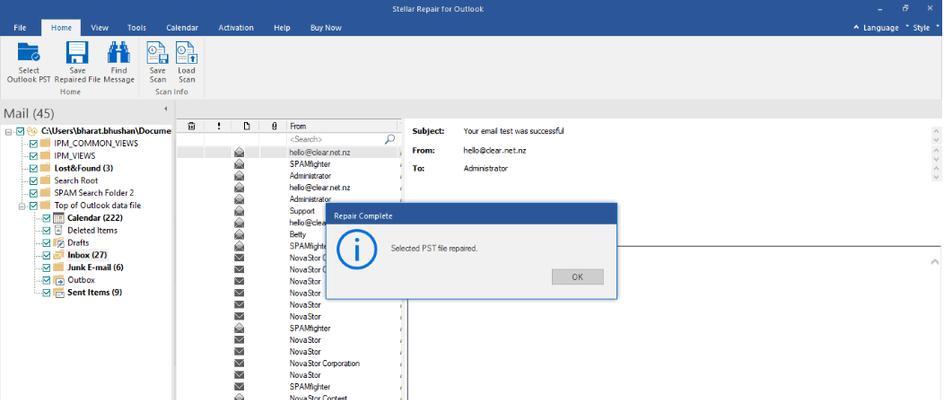Collapse the message preview chevron
Viewport: 944px width, 400px height.
(x=934, y=261)
